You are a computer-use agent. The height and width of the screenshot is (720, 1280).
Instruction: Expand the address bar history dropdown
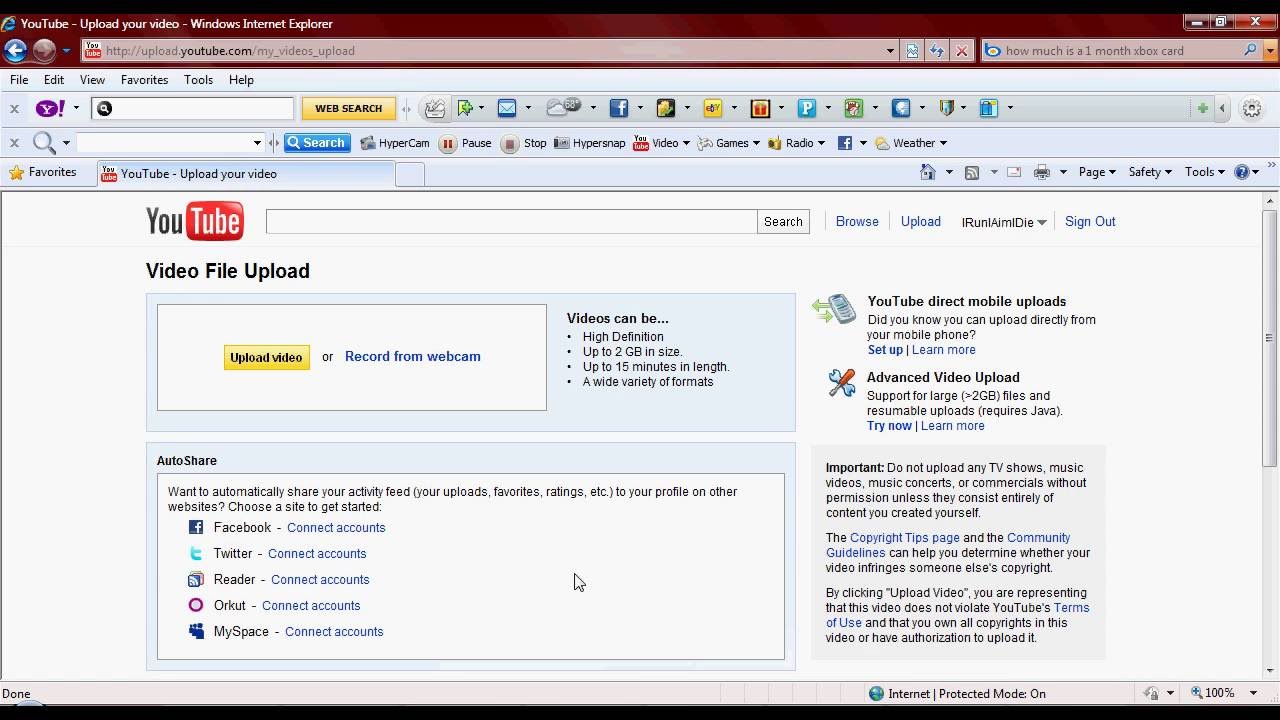890,51
